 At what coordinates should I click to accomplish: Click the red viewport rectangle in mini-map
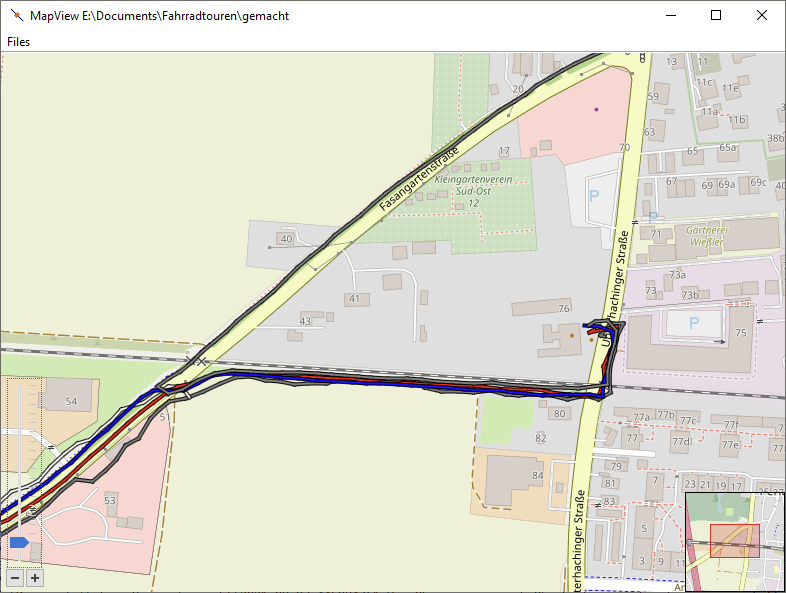point(734,541)
